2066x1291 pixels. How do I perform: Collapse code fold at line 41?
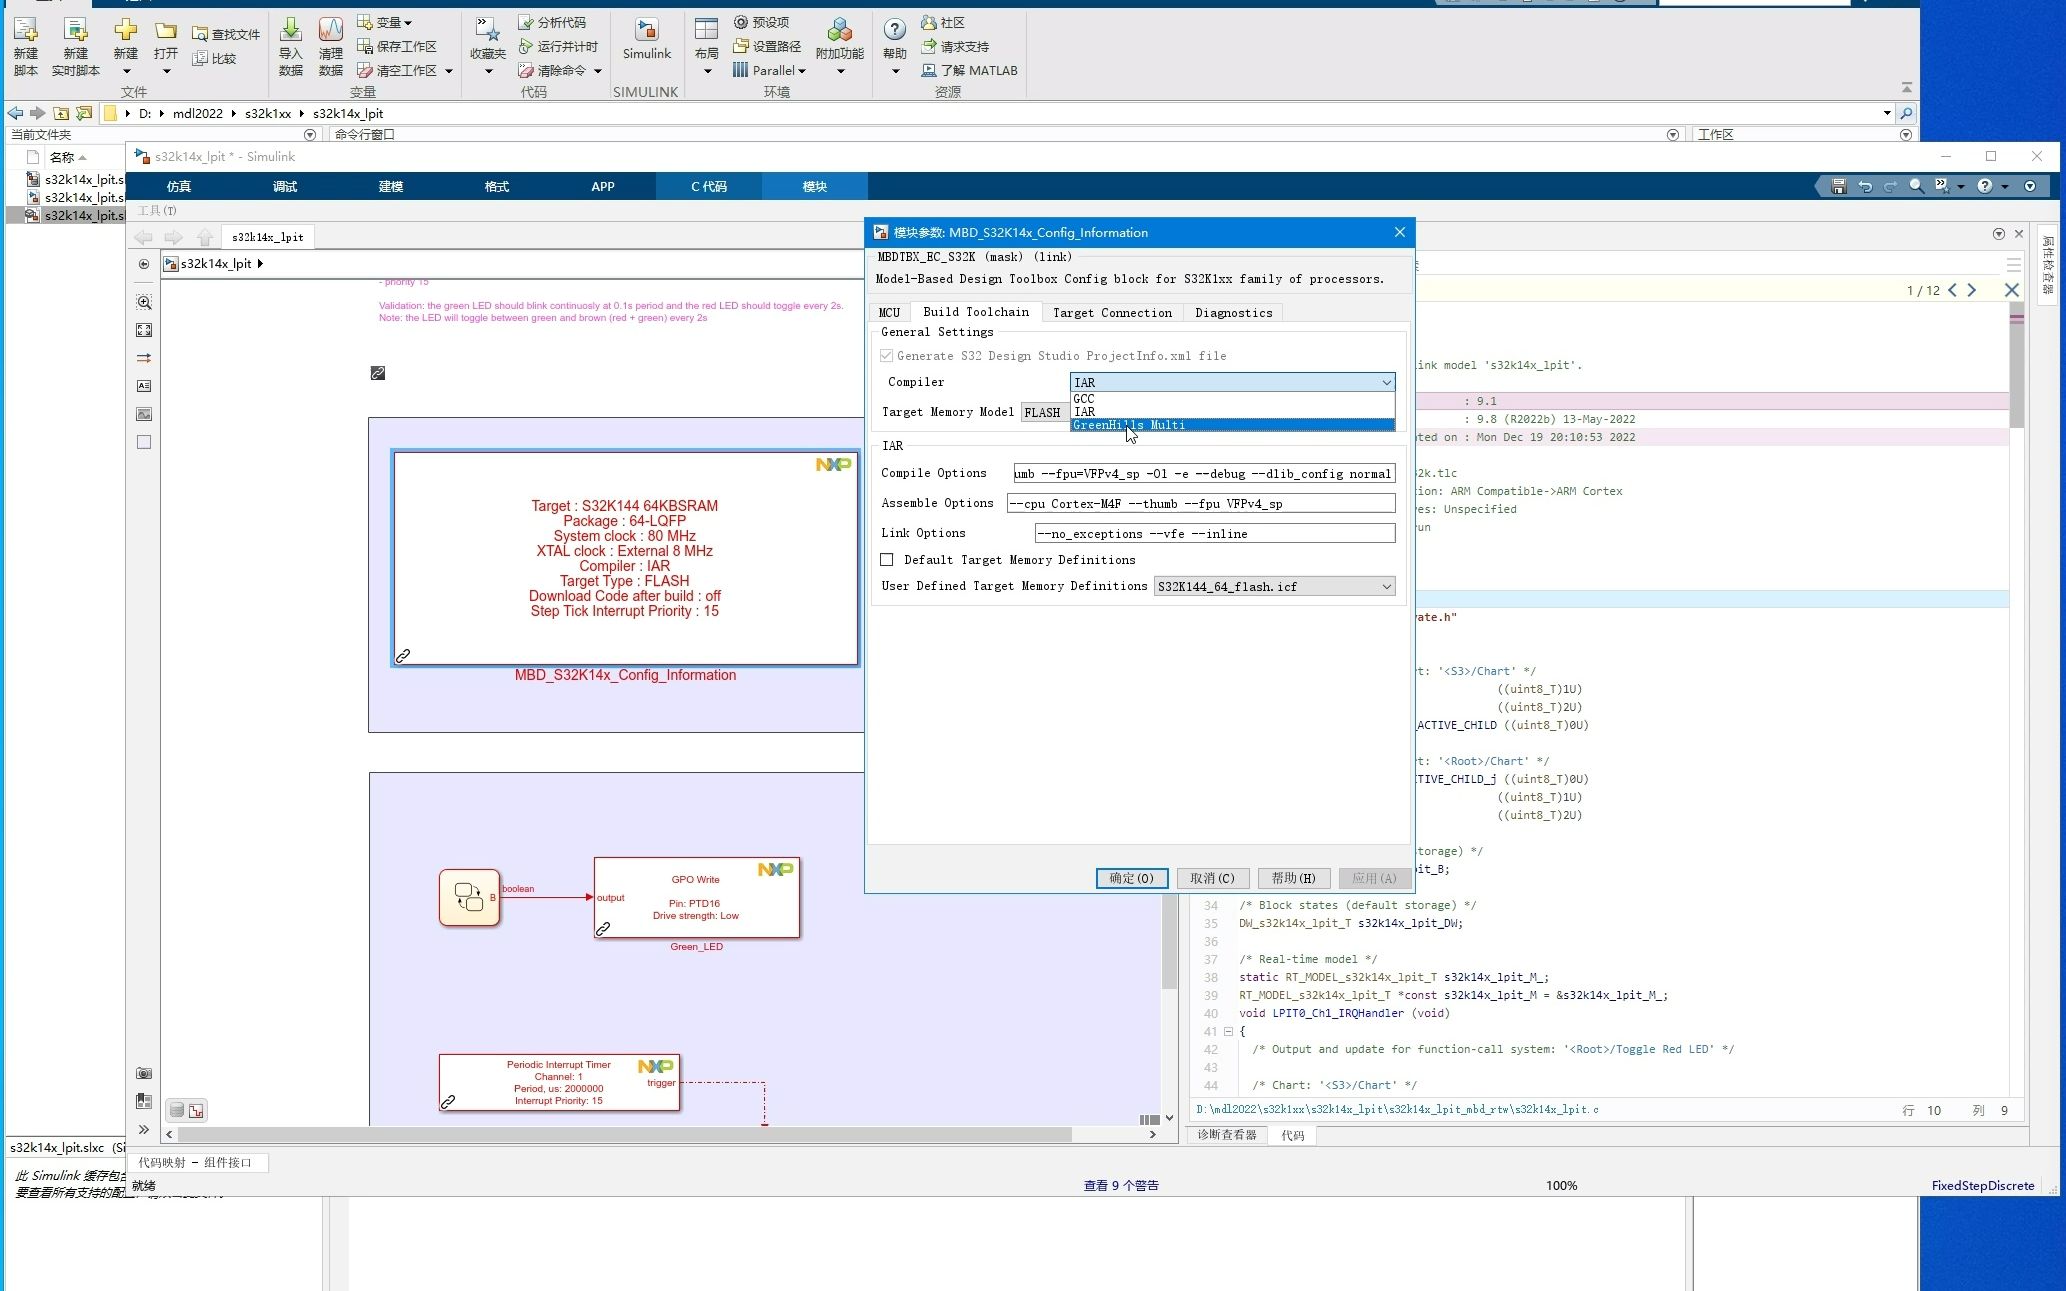(1228, 1031)
